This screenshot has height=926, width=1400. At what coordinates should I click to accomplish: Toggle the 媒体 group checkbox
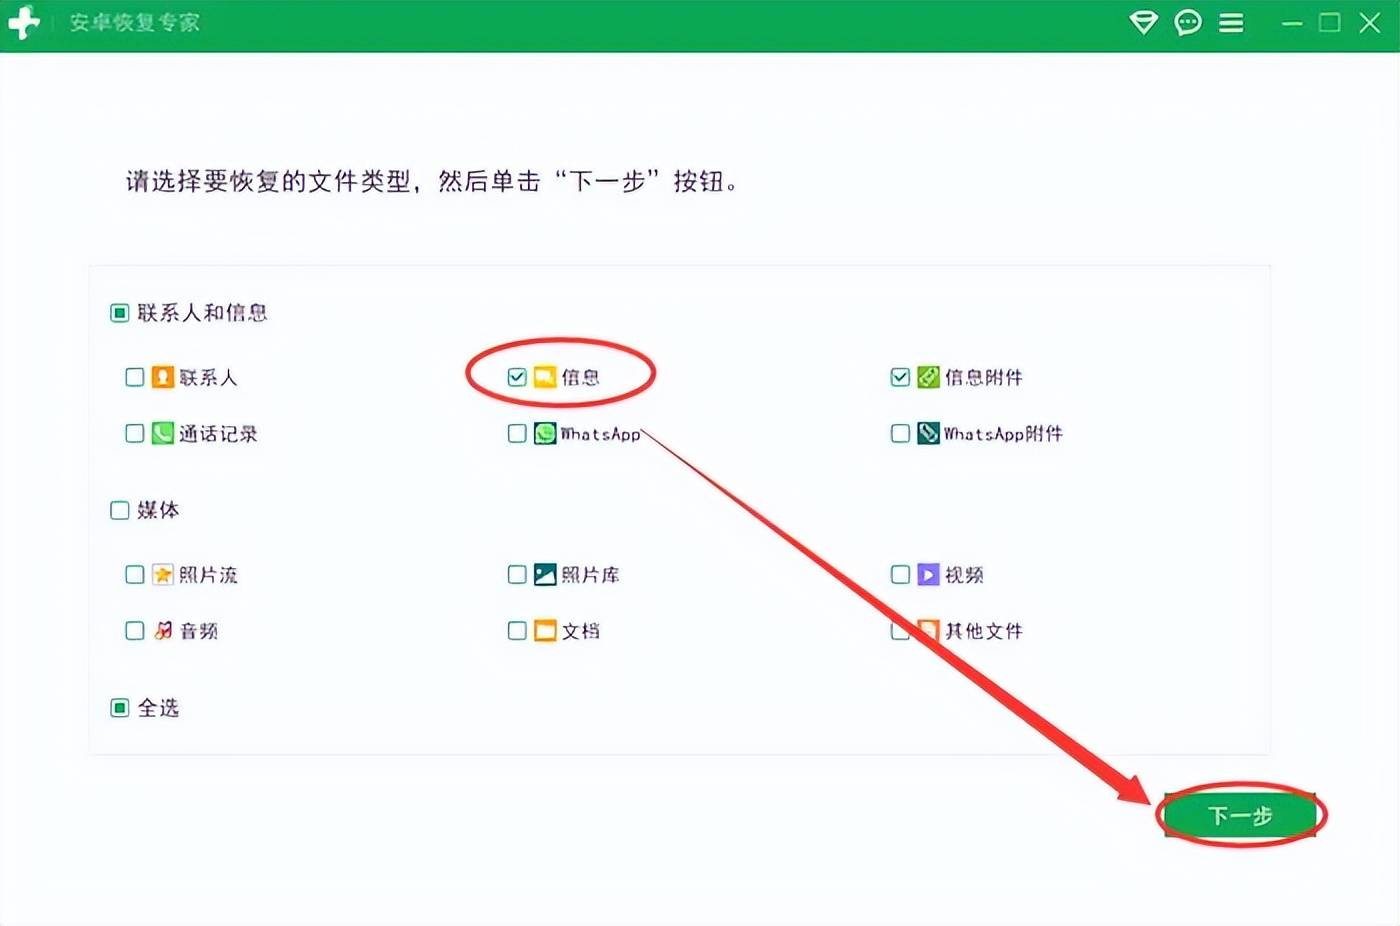(119, 510)
